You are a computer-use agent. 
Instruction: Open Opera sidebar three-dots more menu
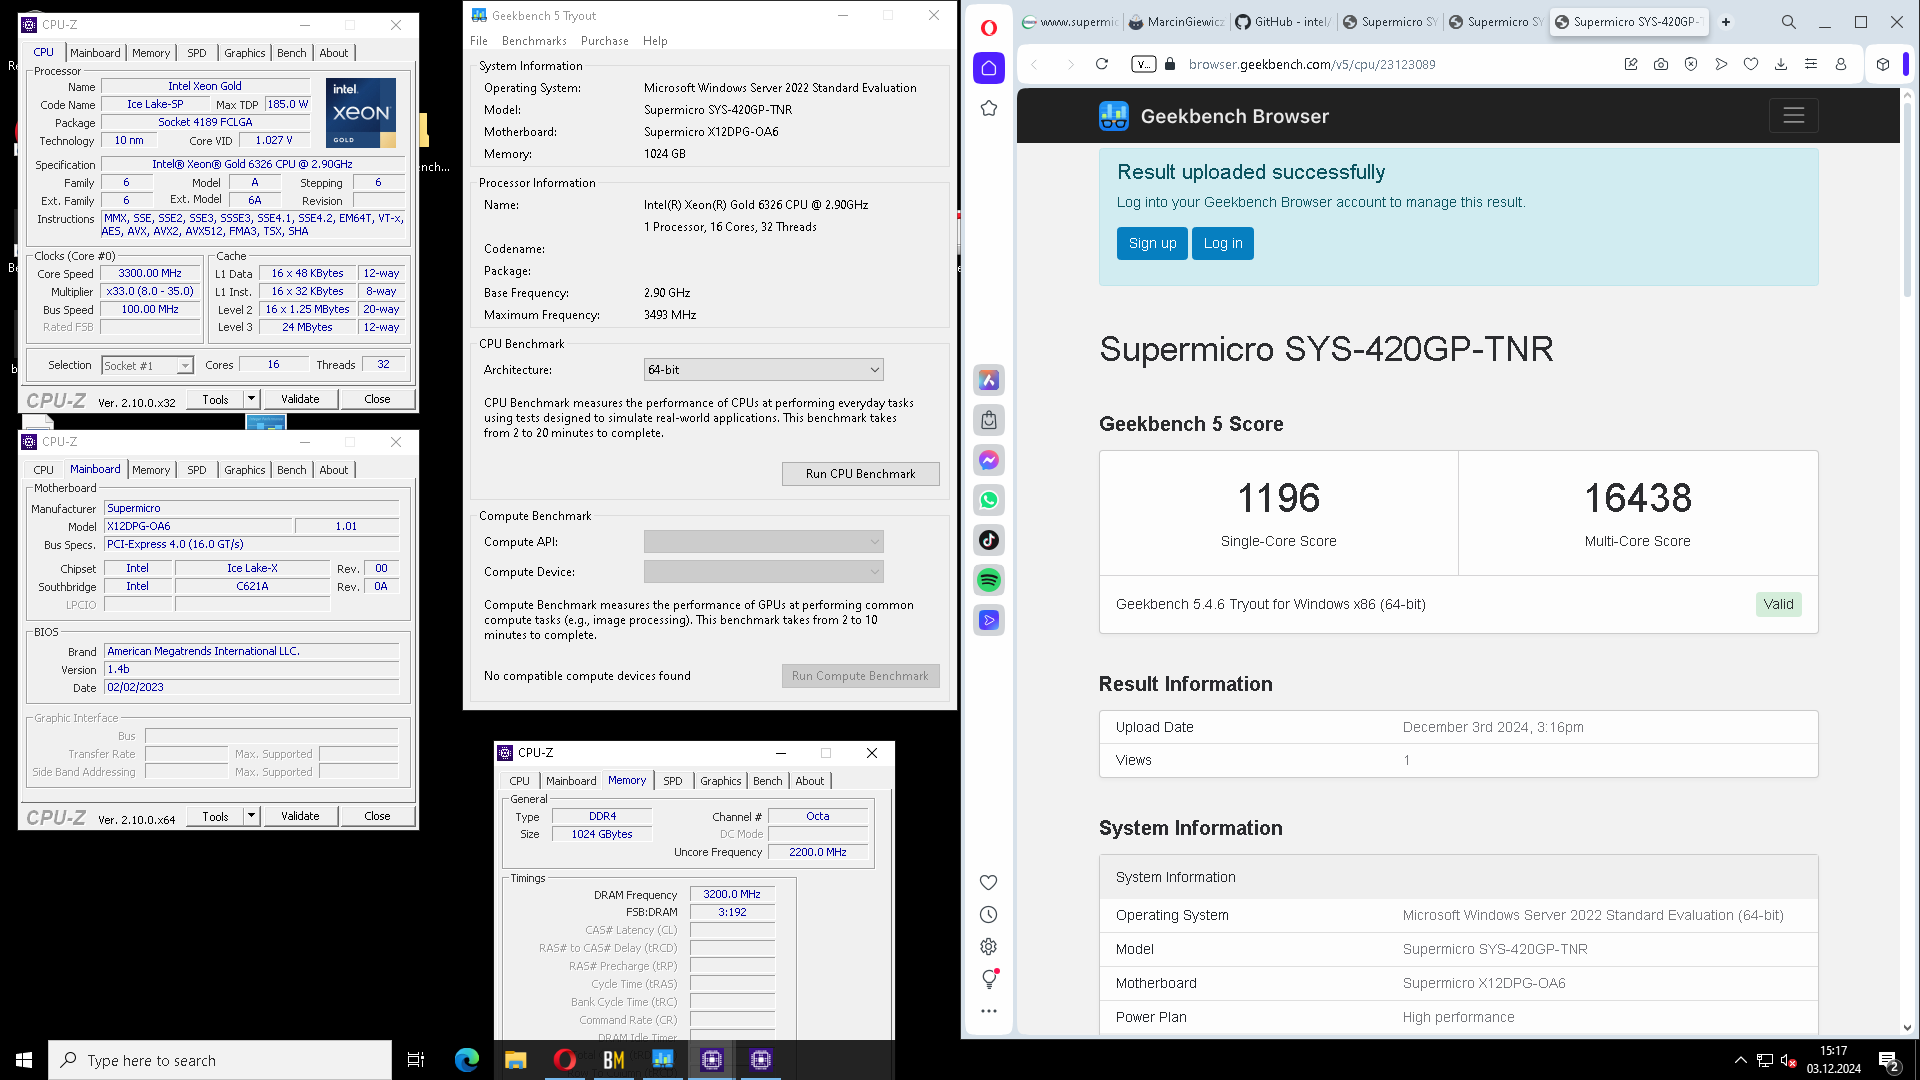pos(988,1011)
